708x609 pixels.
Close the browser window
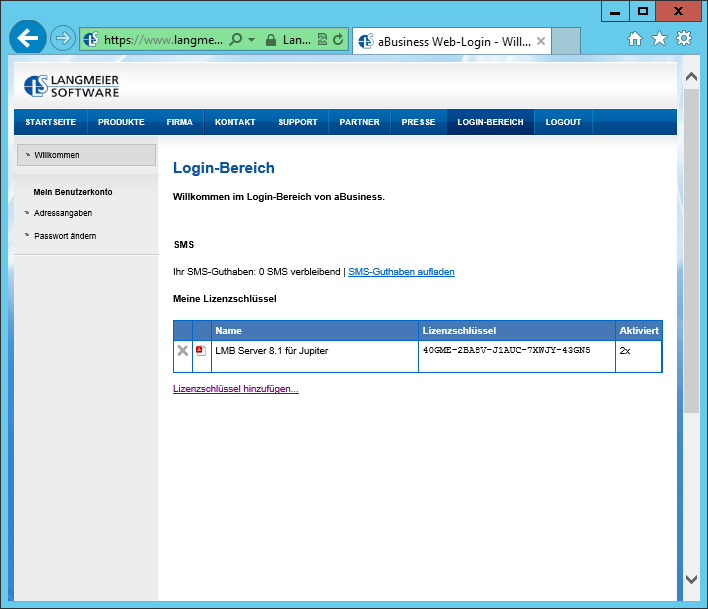[678, 11]
